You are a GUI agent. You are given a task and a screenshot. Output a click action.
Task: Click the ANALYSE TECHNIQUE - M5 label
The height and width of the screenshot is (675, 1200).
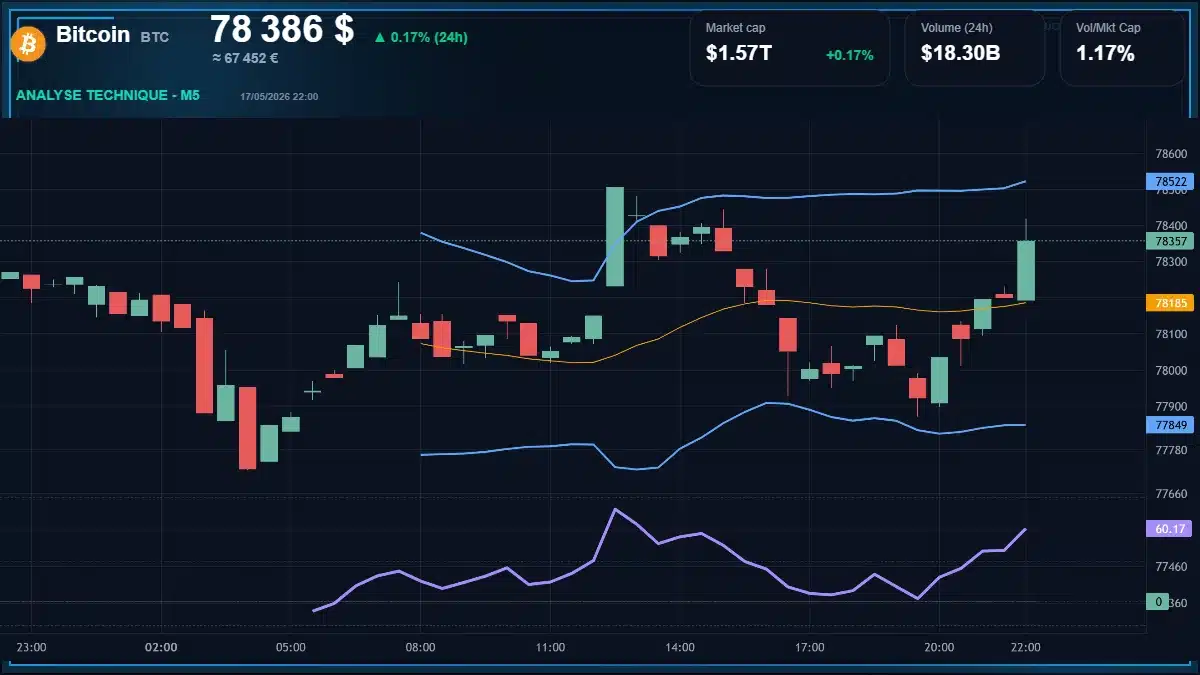[108, 95]
